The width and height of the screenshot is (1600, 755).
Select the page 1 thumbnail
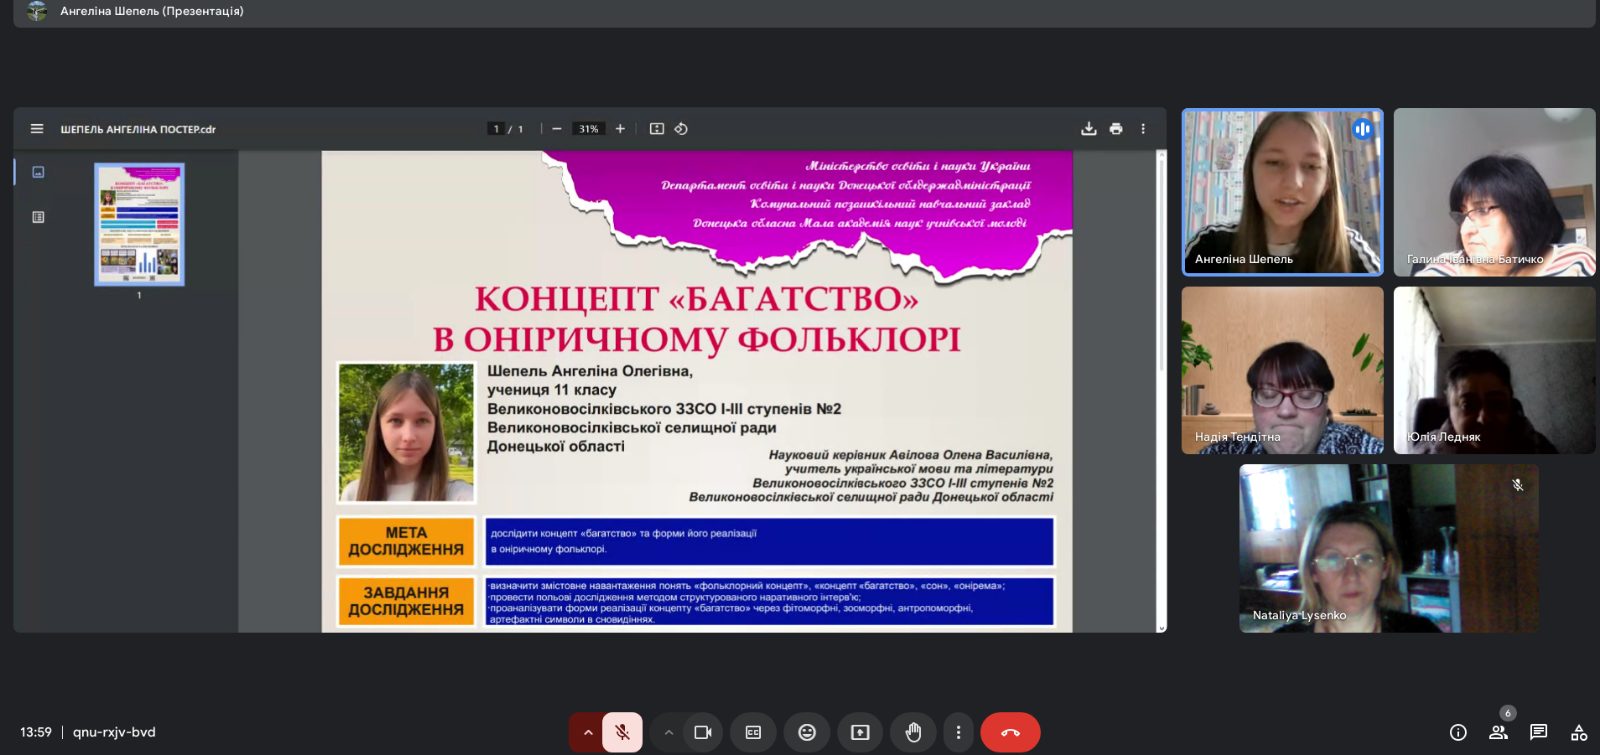139,225
